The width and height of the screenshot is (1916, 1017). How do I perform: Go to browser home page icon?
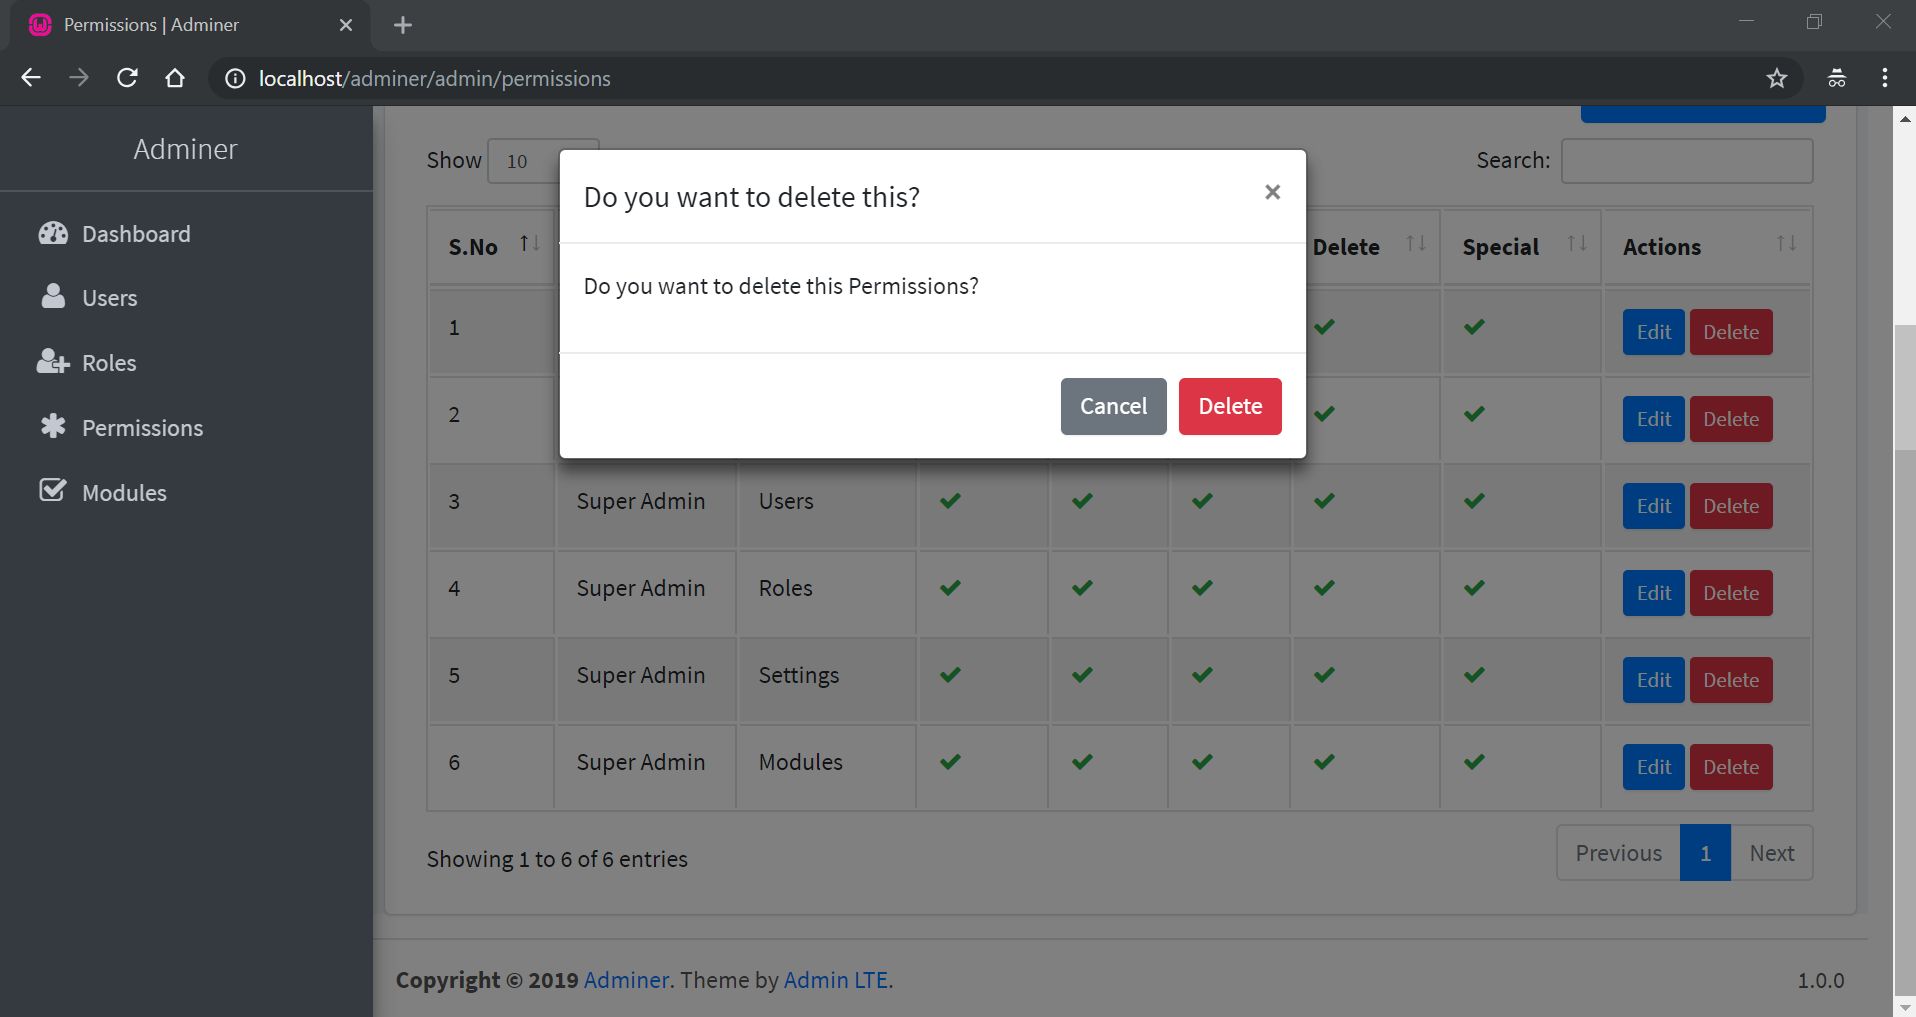175,78
